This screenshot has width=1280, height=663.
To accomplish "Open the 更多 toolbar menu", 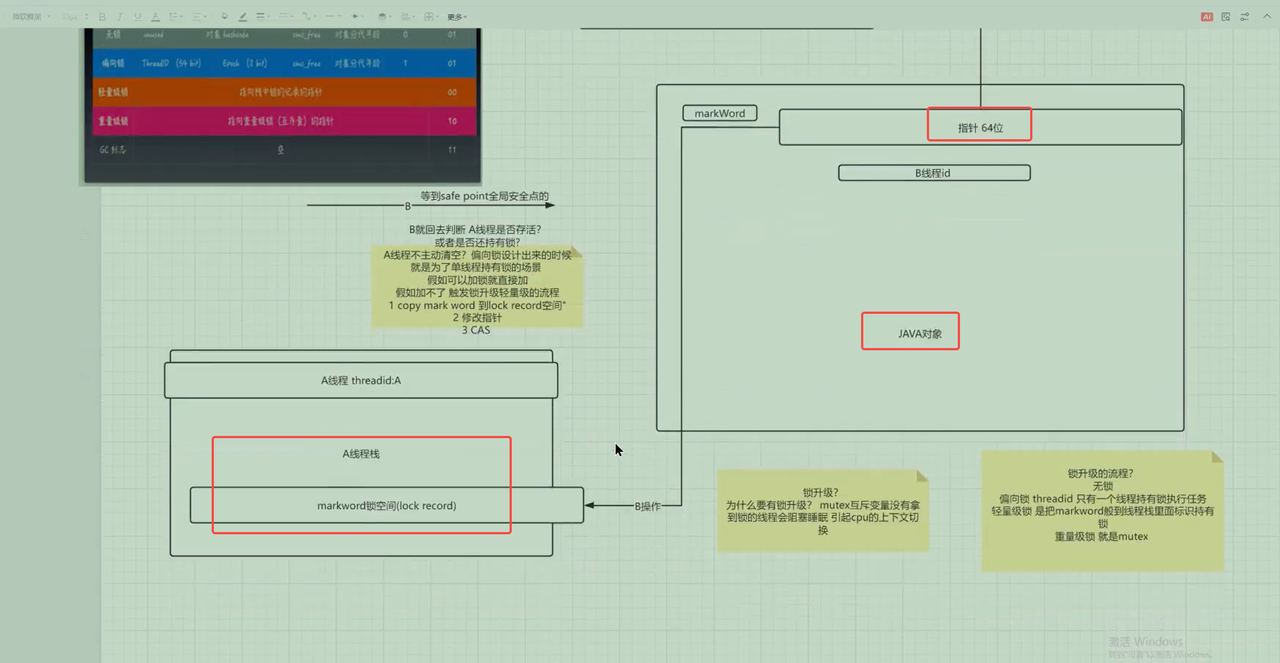I will [457, 17].
